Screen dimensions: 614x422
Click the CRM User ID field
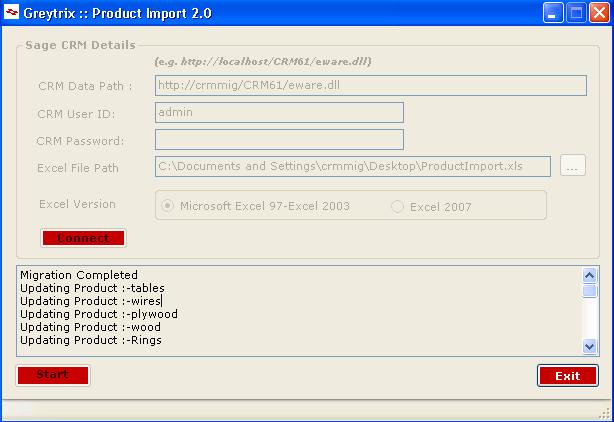(279, 112)
